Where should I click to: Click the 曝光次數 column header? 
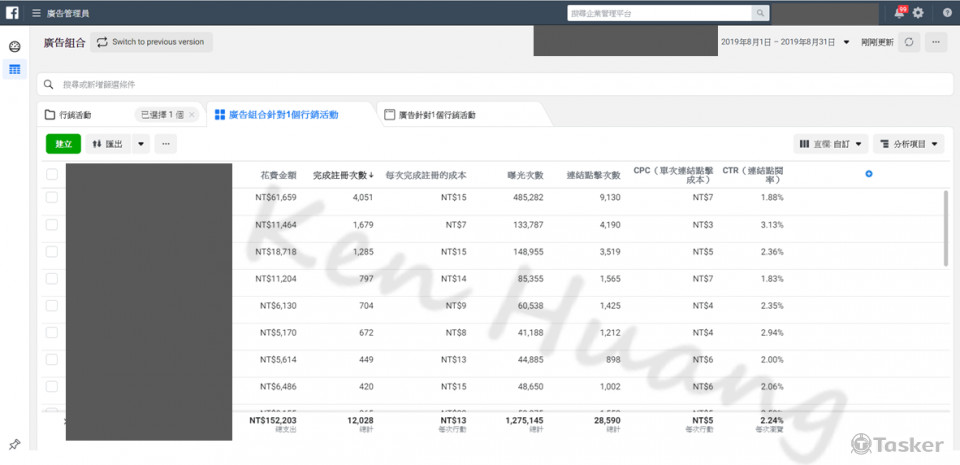tap(525, 175)
